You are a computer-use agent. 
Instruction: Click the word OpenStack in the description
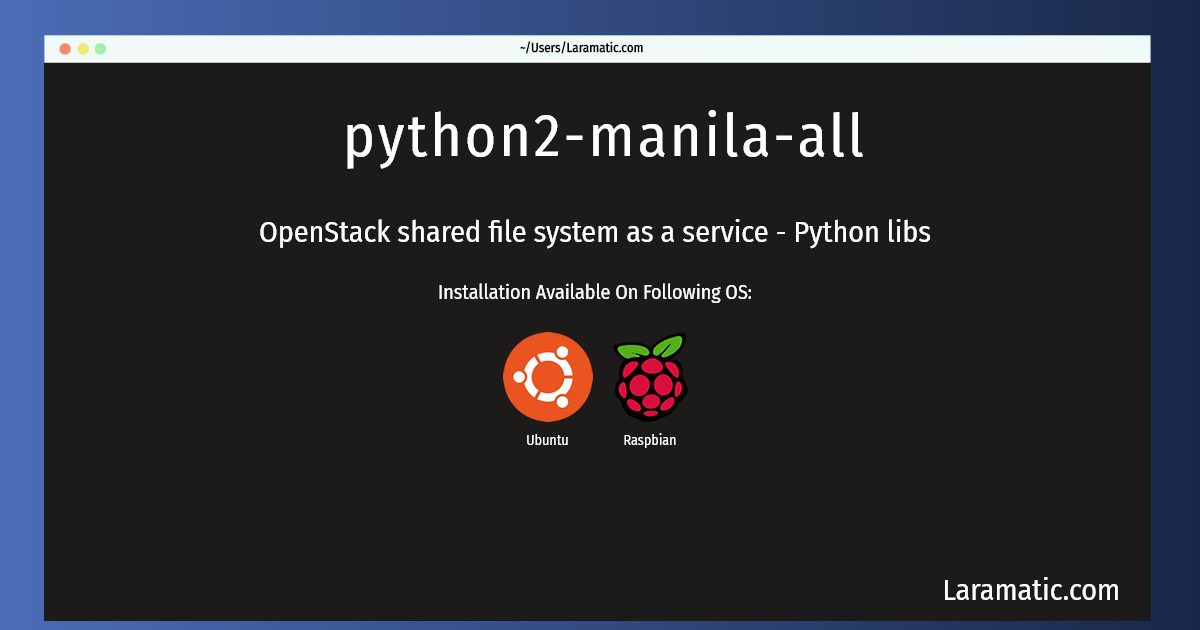coord(324,233)
